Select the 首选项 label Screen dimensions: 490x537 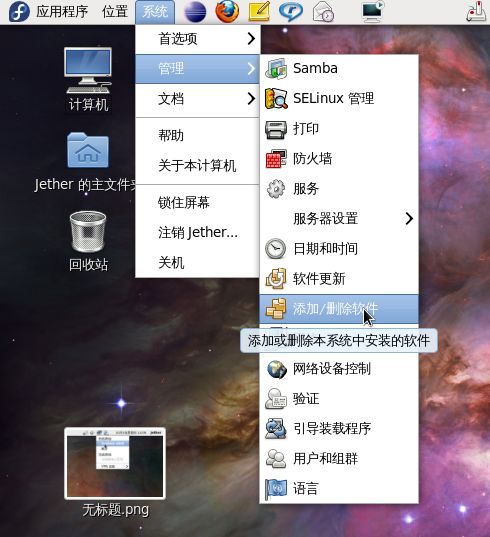[178, 39]
